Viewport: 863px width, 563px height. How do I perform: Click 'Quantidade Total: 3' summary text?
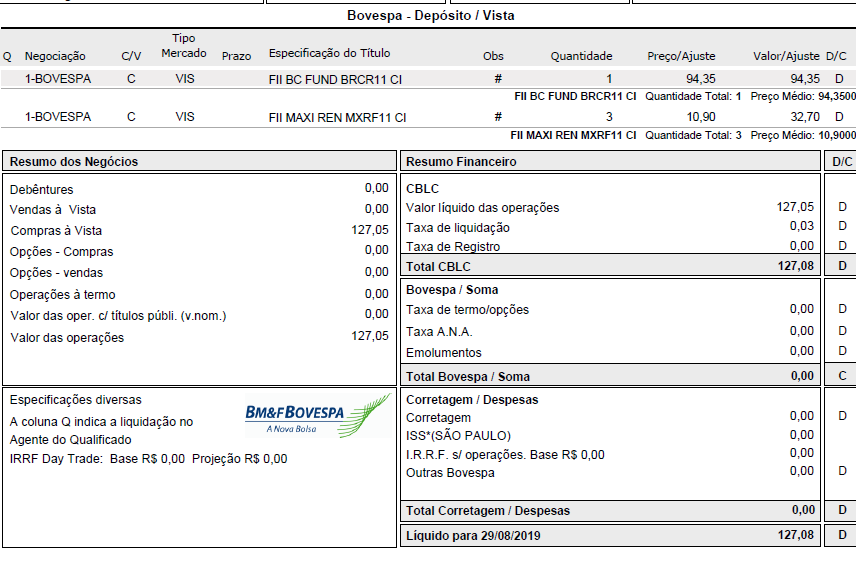click(693, 135)
